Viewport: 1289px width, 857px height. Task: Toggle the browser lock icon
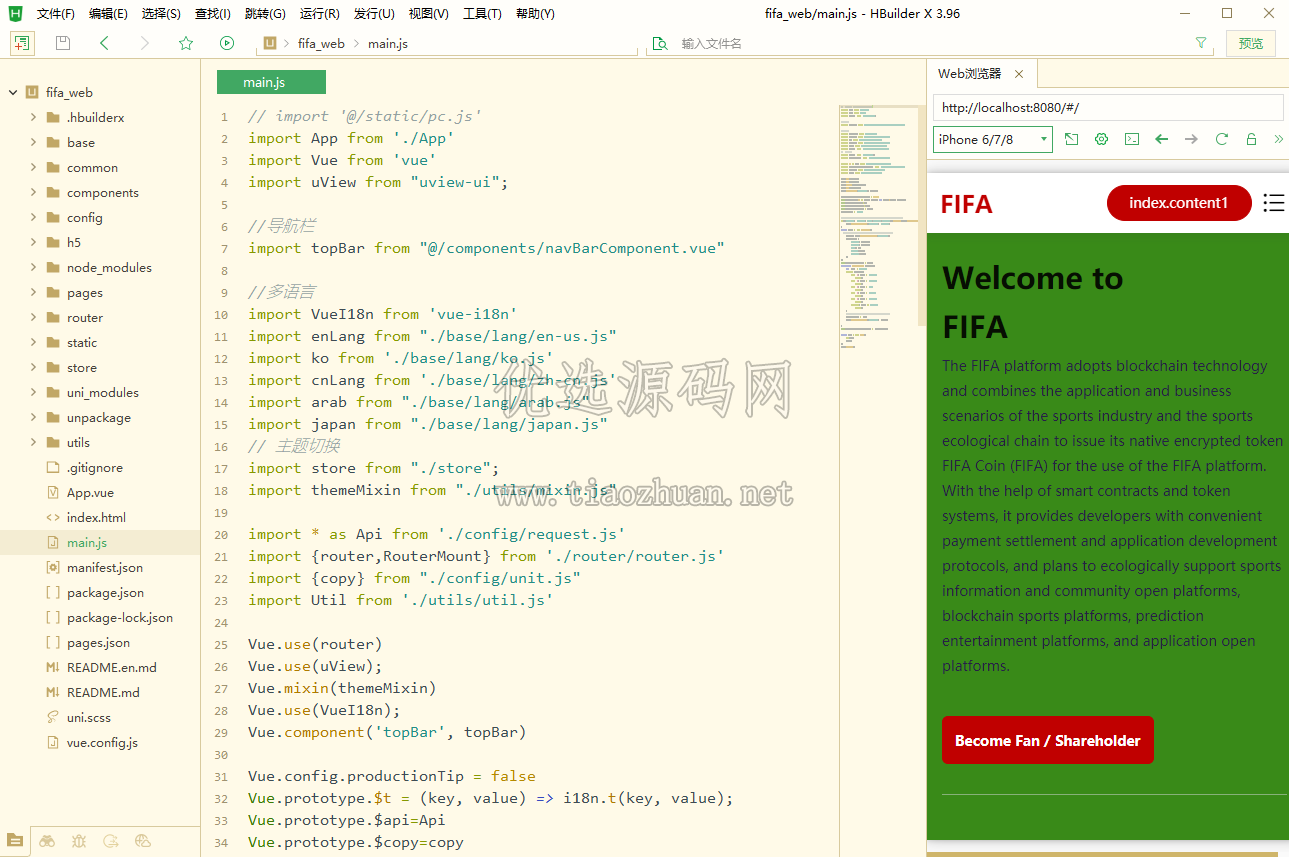[x=1251, y=139]
